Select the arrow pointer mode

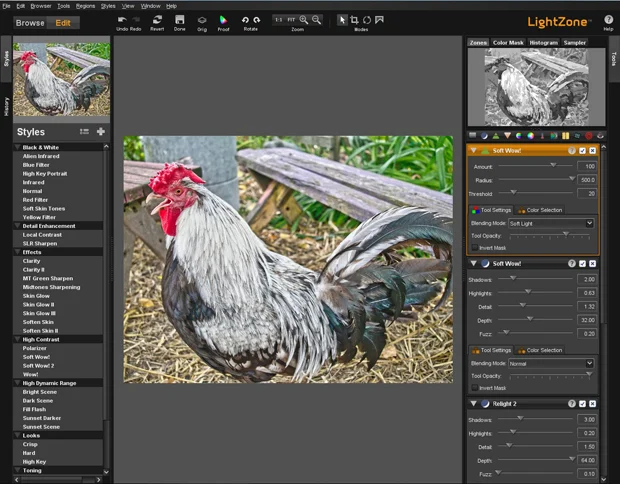342,20
